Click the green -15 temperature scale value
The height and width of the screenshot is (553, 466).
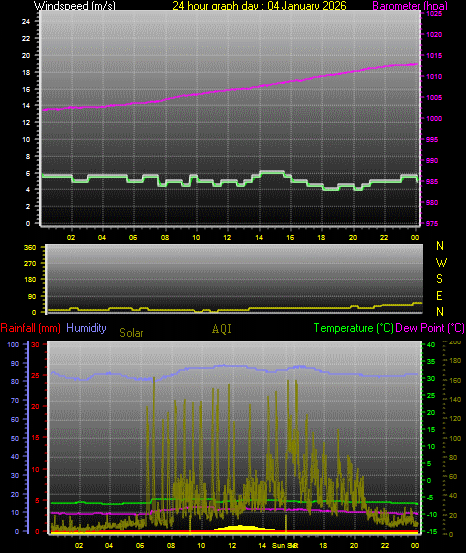[432, 532]
